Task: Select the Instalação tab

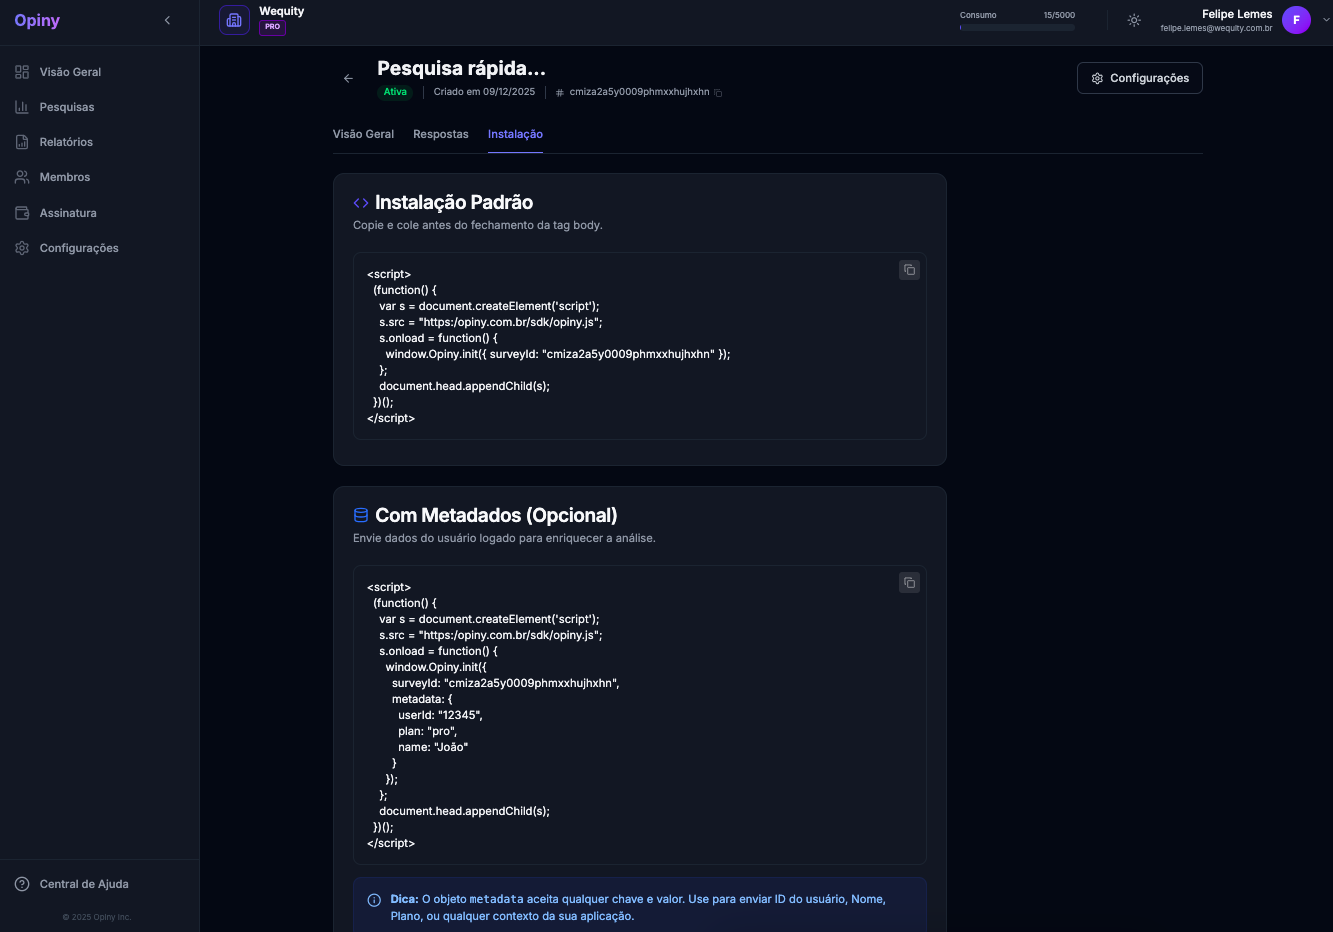Action: (515, 134)
